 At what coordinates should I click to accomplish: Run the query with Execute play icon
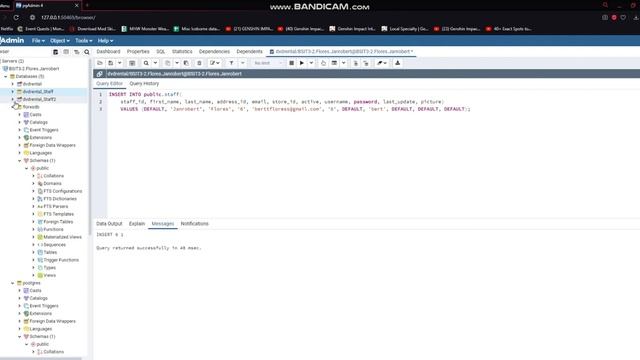click(x=302, y=63)
